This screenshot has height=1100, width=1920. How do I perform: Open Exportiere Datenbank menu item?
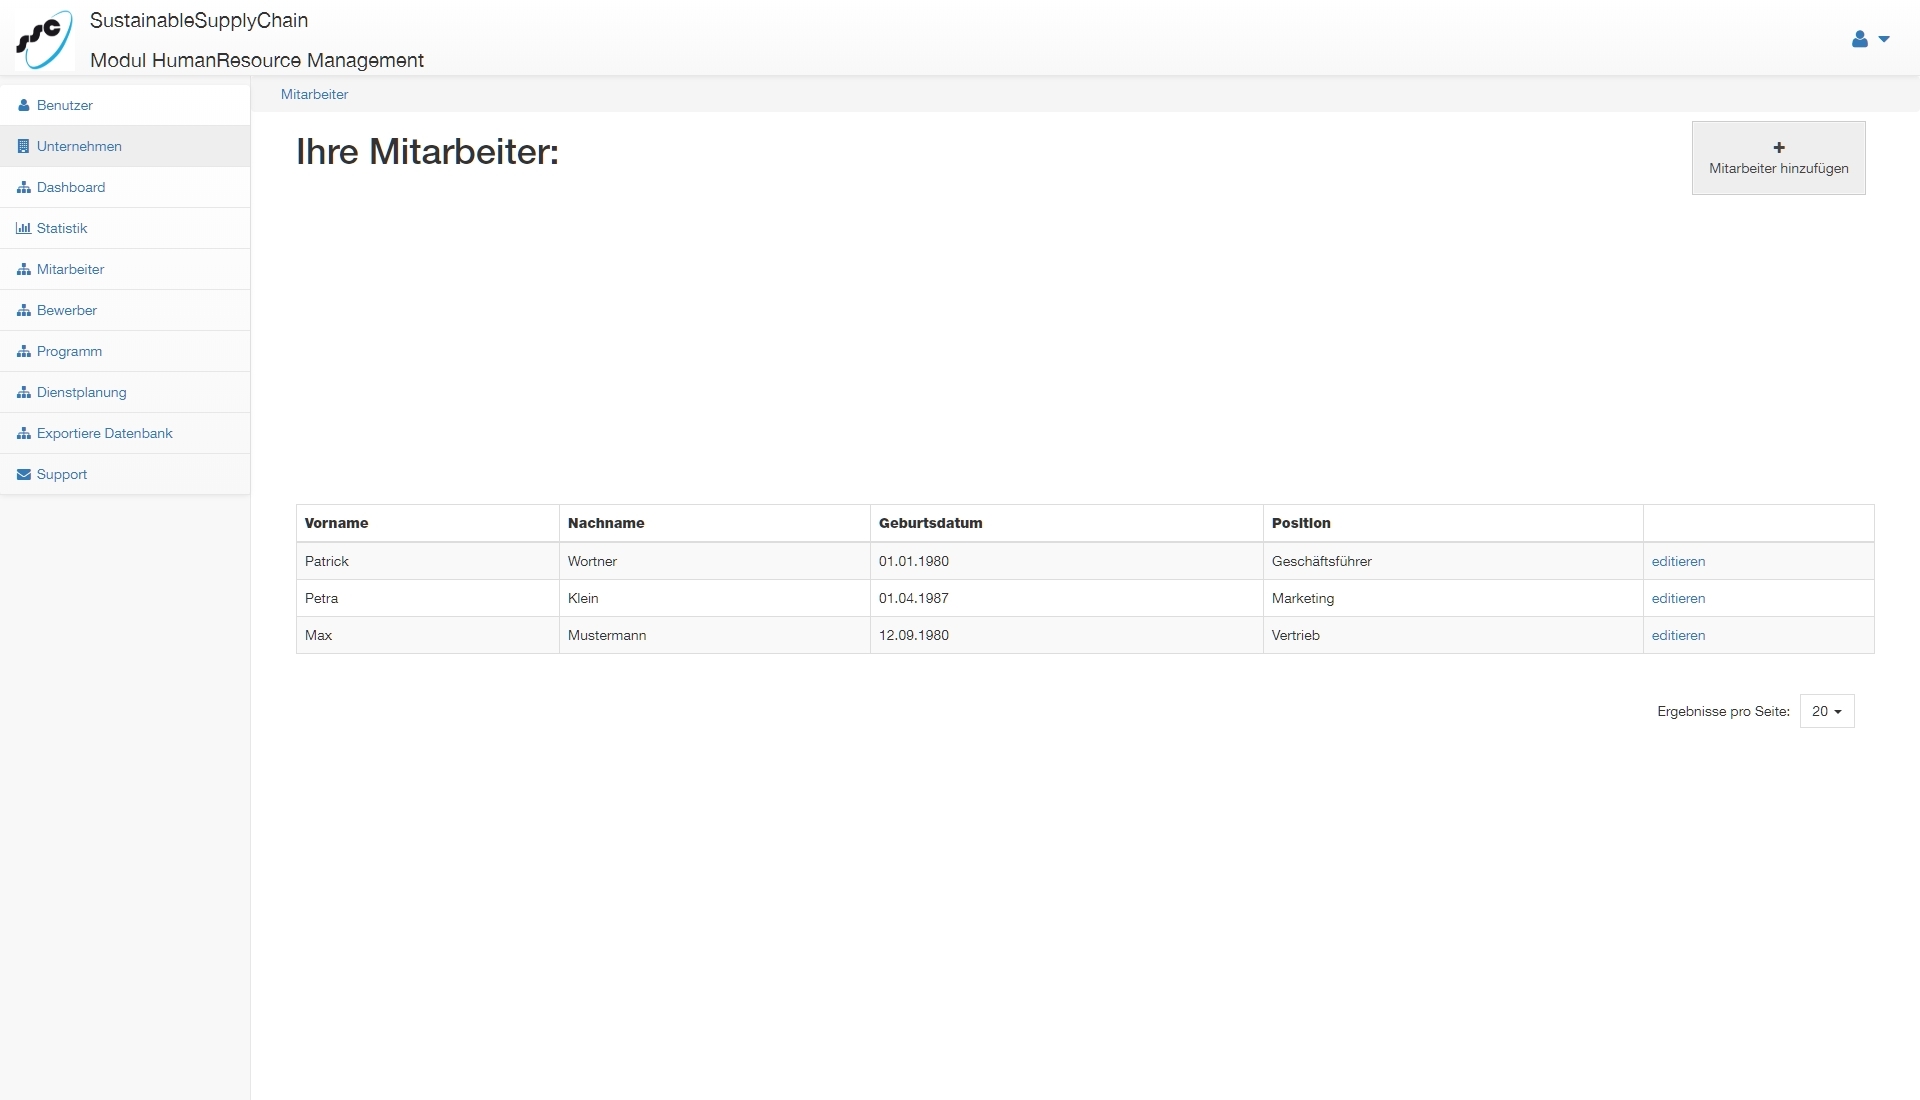point(104,433)
